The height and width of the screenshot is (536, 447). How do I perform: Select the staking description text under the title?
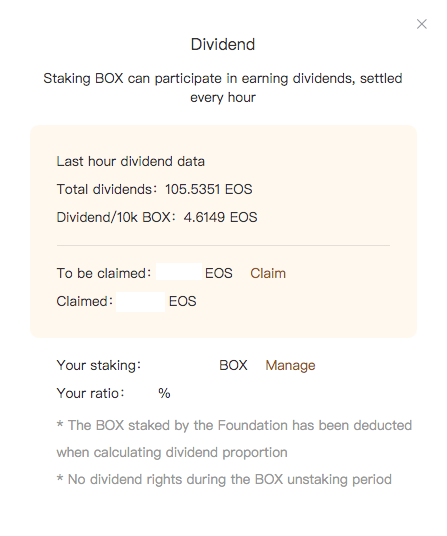coord(223,88)
